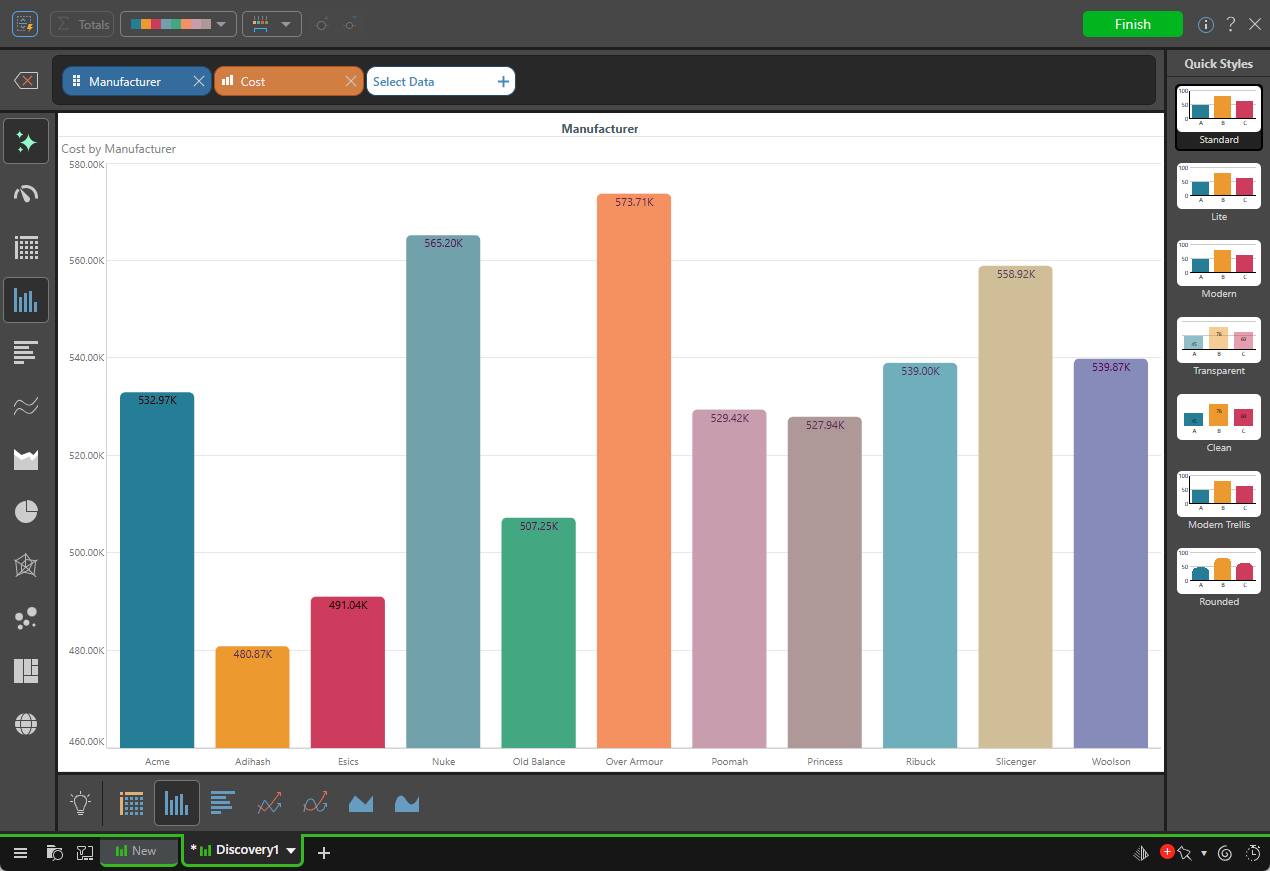Add a new tab with plus
Viewport: 1270px width, 871px height.
323,852
